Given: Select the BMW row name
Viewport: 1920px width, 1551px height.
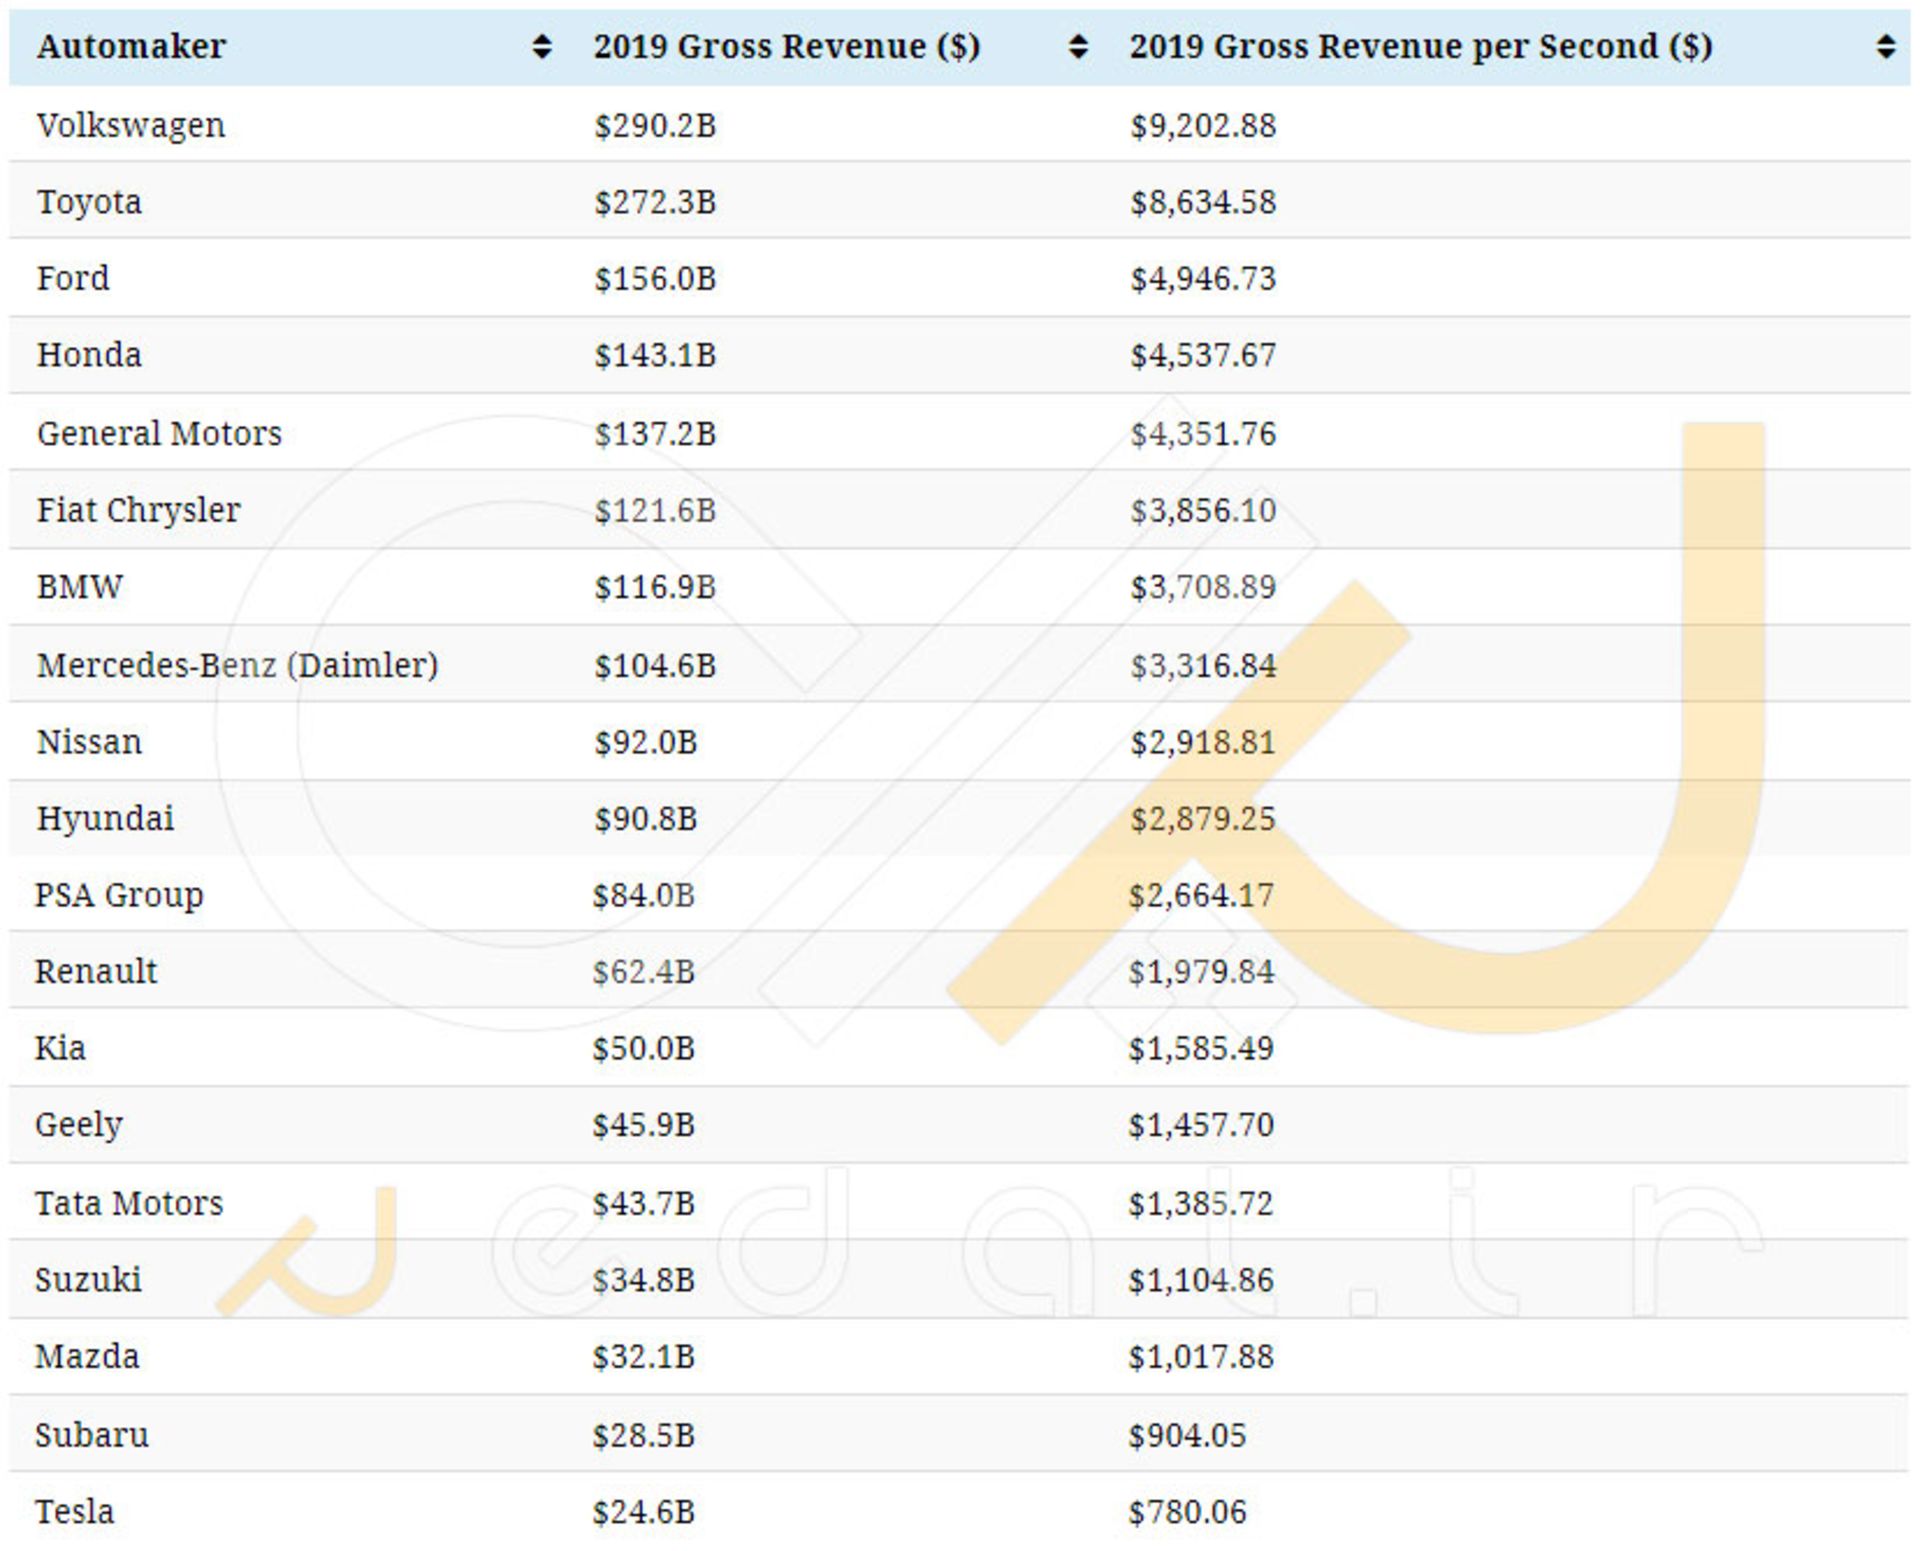Looking at the screenshot, I should (x=80, y=587).
